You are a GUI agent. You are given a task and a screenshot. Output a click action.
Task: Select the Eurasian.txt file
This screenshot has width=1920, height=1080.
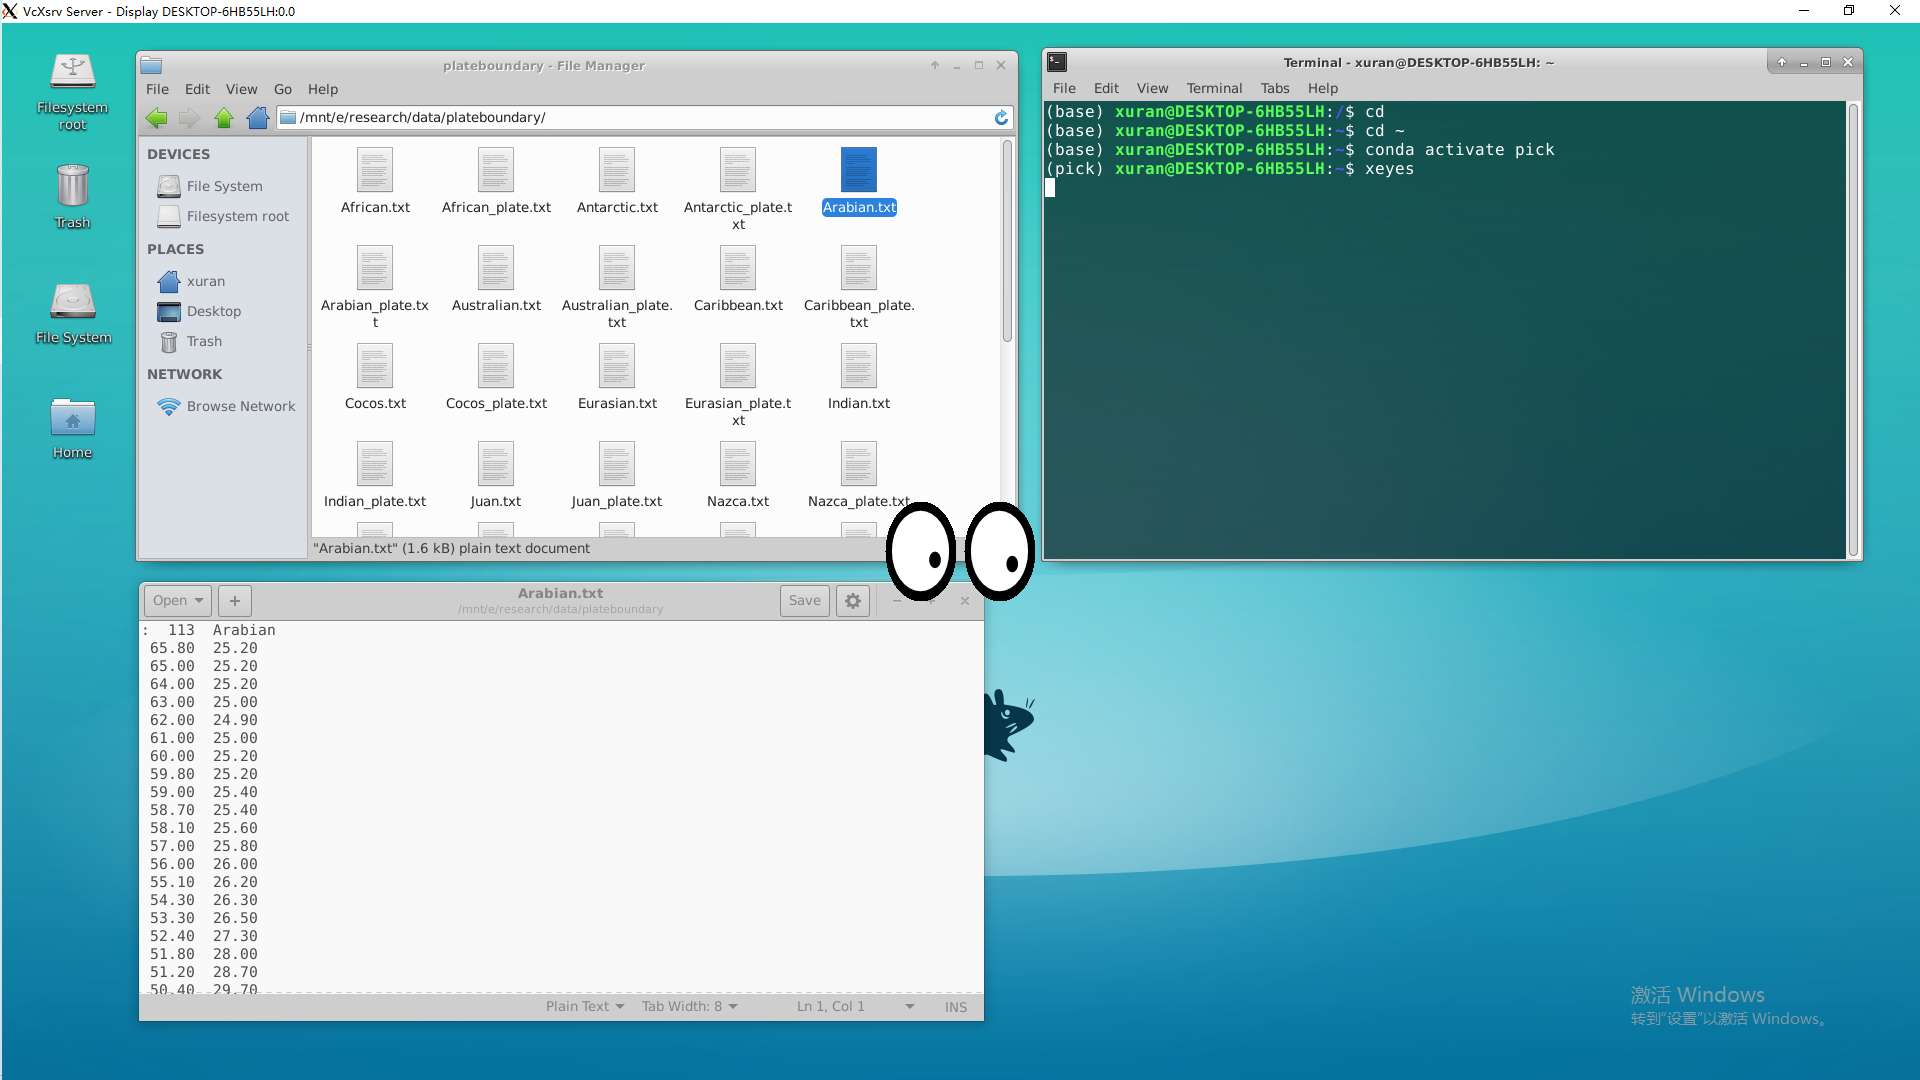click(617, 377)
